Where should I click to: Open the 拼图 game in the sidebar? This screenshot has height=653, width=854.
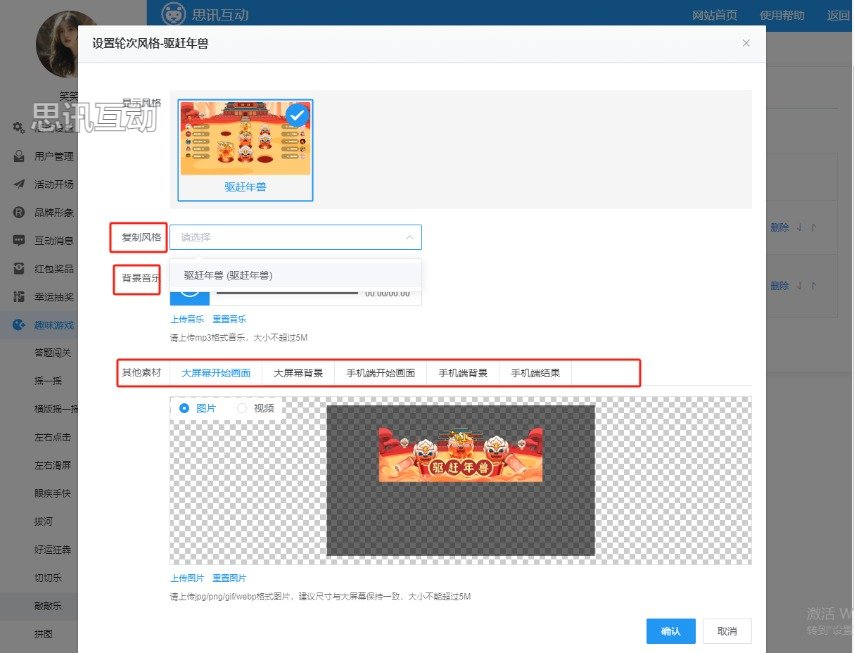pos(44,634)
